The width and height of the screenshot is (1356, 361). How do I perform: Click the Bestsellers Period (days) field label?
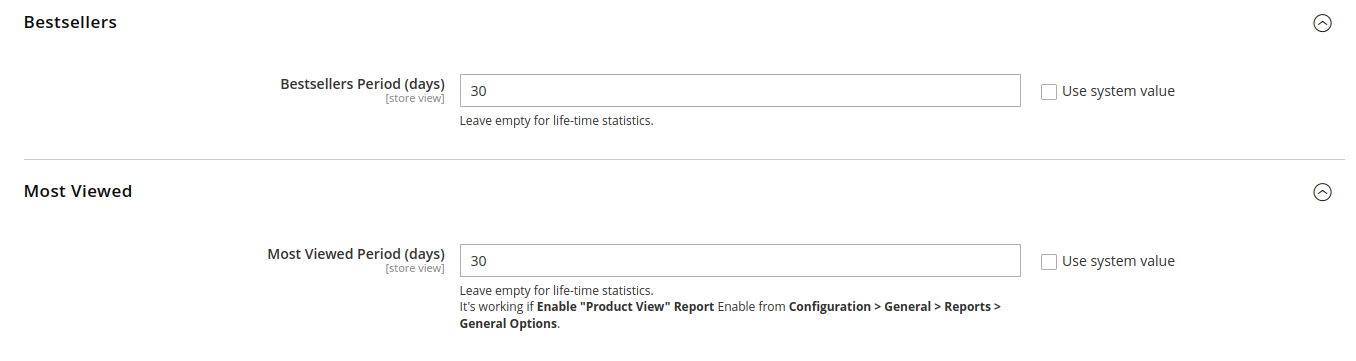362,84
